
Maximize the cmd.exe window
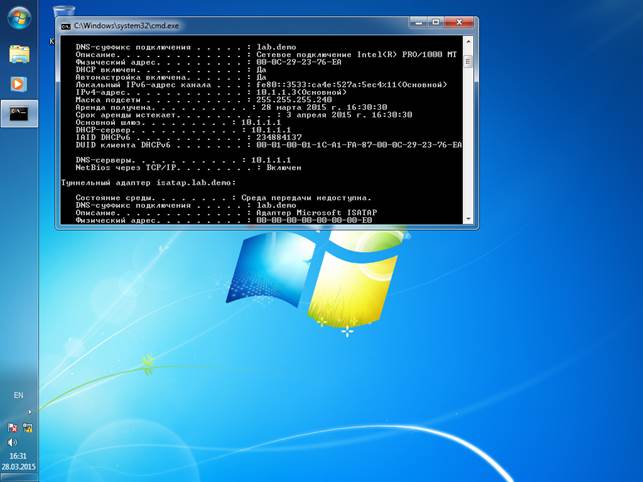pyautogui.click(x=436, y=23)
